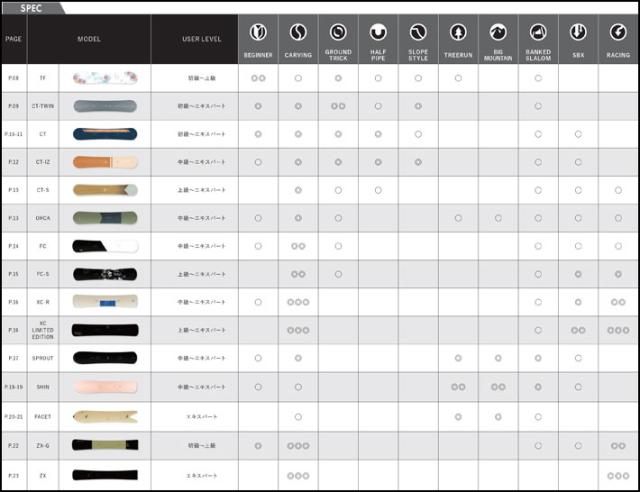Click ZX row triple-circle Racing rating
Screen dimensions: 640x492
(618, 476)
